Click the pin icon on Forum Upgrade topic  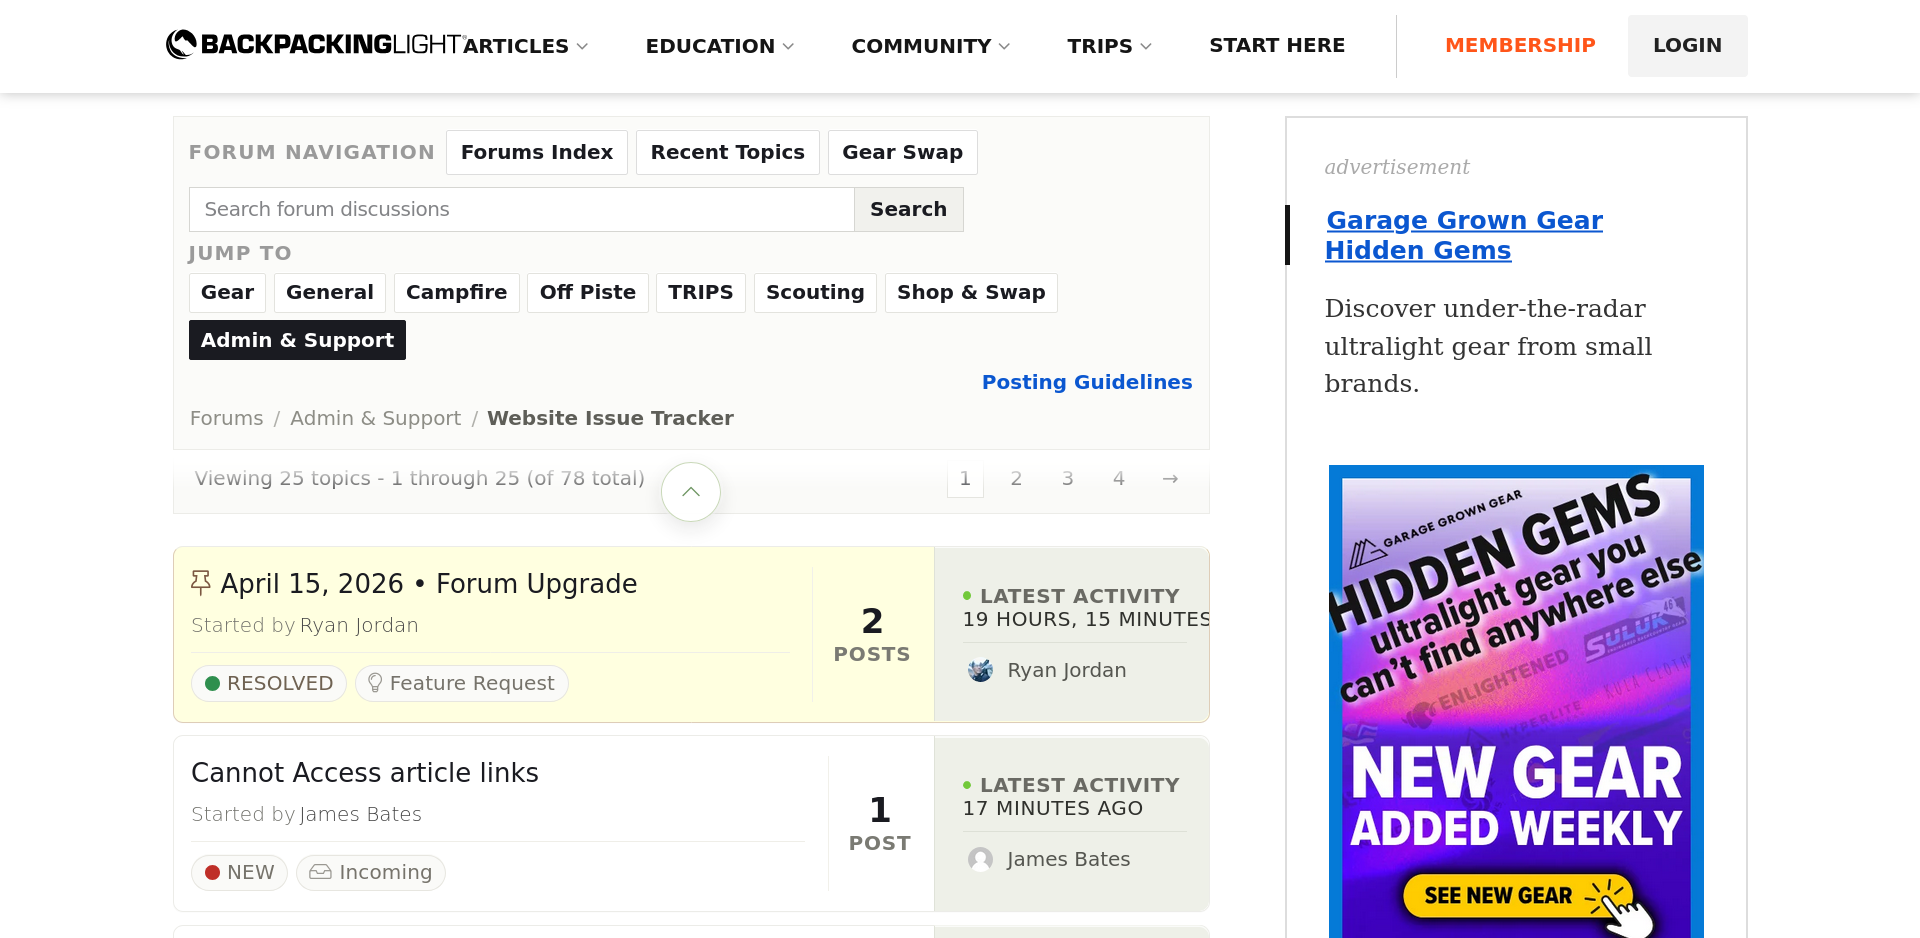201,582
